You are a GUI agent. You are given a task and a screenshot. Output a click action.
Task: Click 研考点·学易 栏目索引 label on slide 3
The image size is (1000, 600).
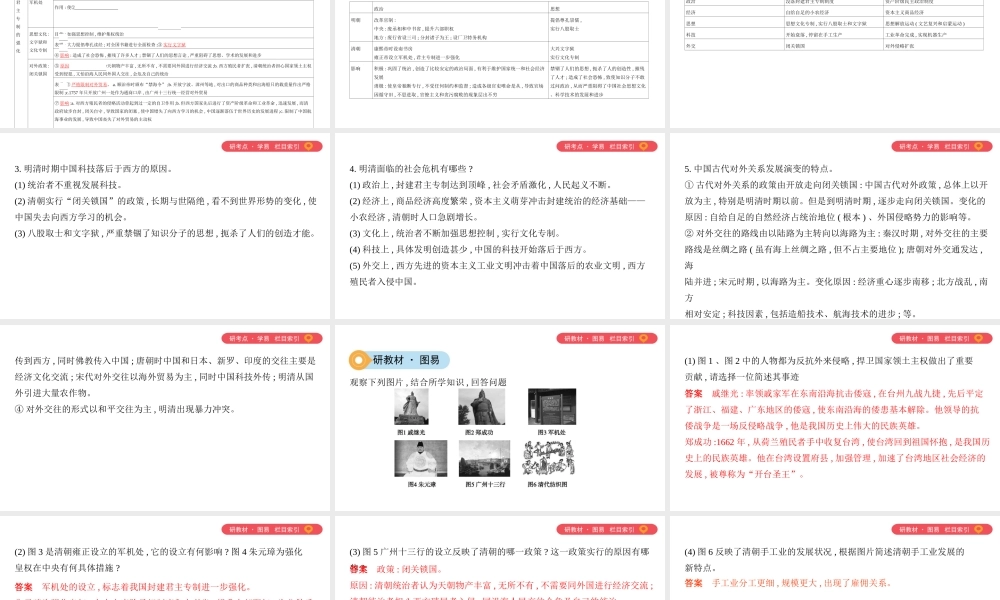(x=264, y=147)
